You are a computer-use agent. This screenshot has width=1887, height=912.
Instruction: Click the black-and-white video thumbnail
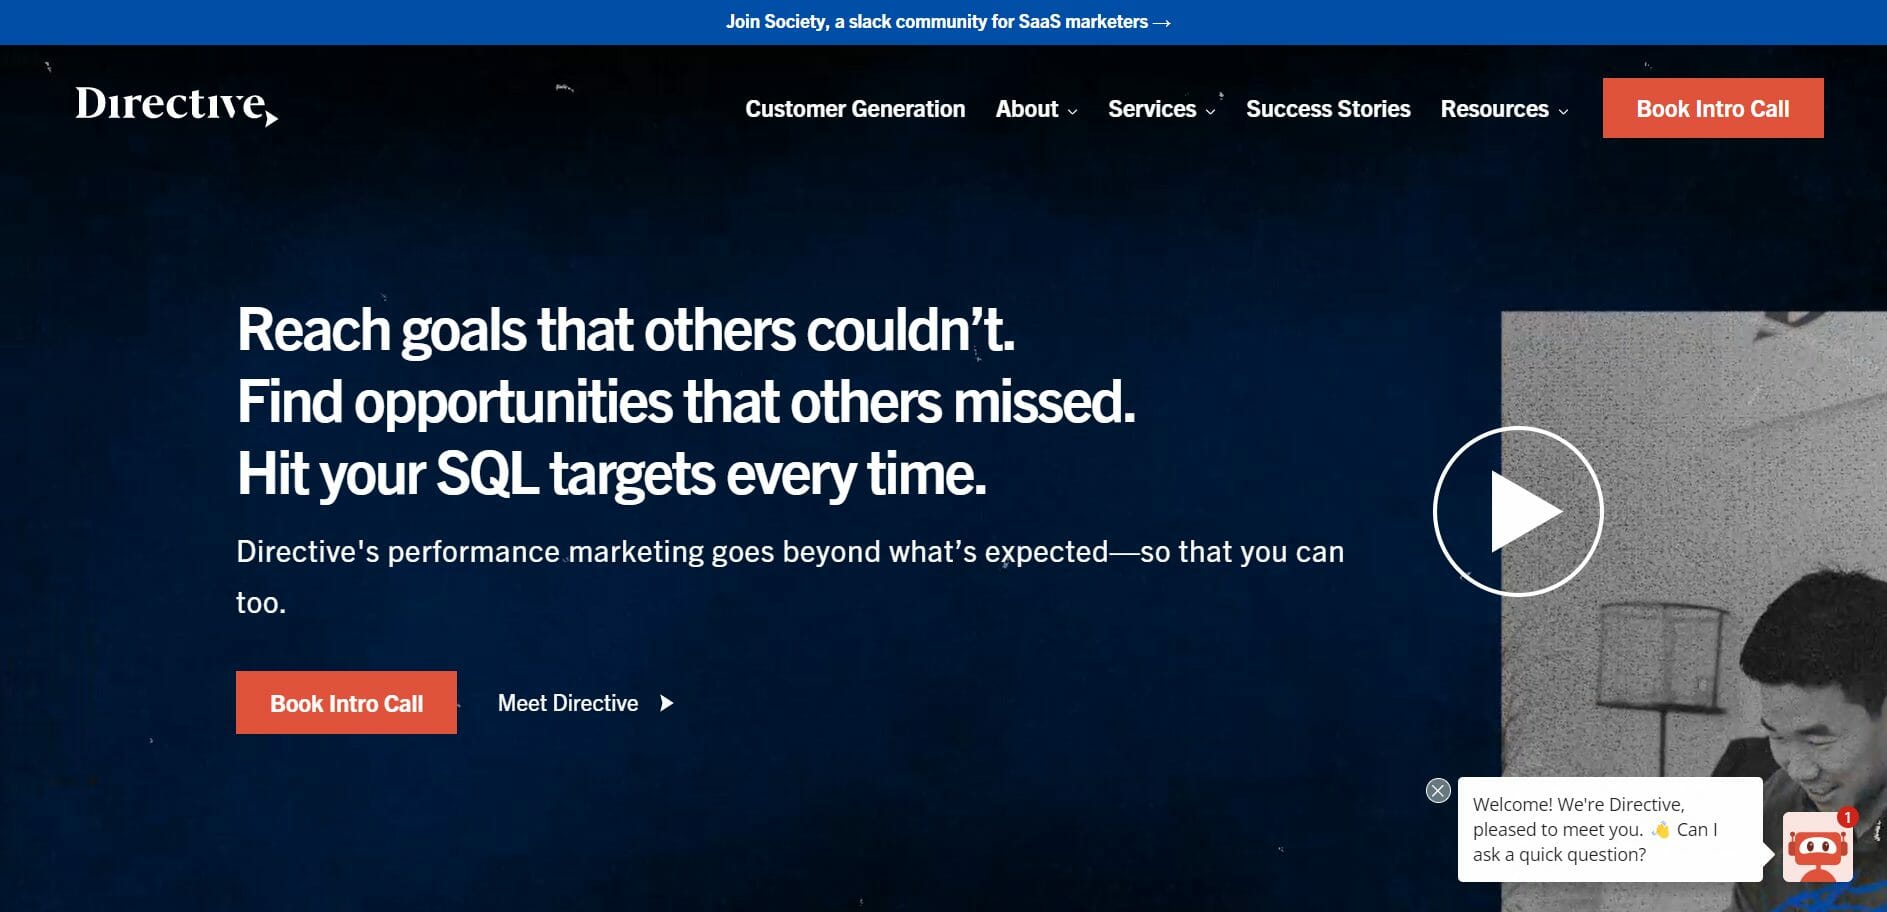(1694, 611)
